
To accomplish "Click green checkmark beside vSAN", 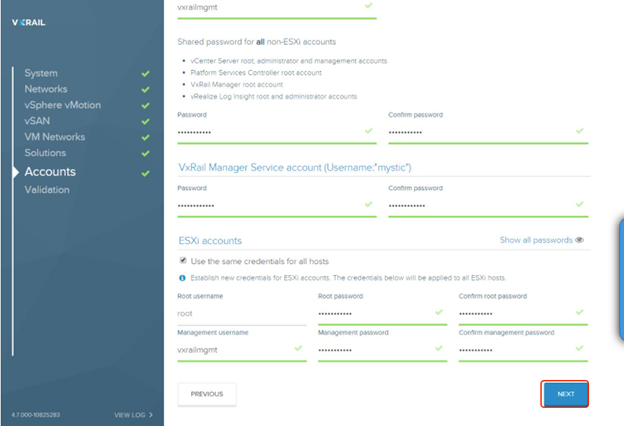I will (x=146, y=121).
